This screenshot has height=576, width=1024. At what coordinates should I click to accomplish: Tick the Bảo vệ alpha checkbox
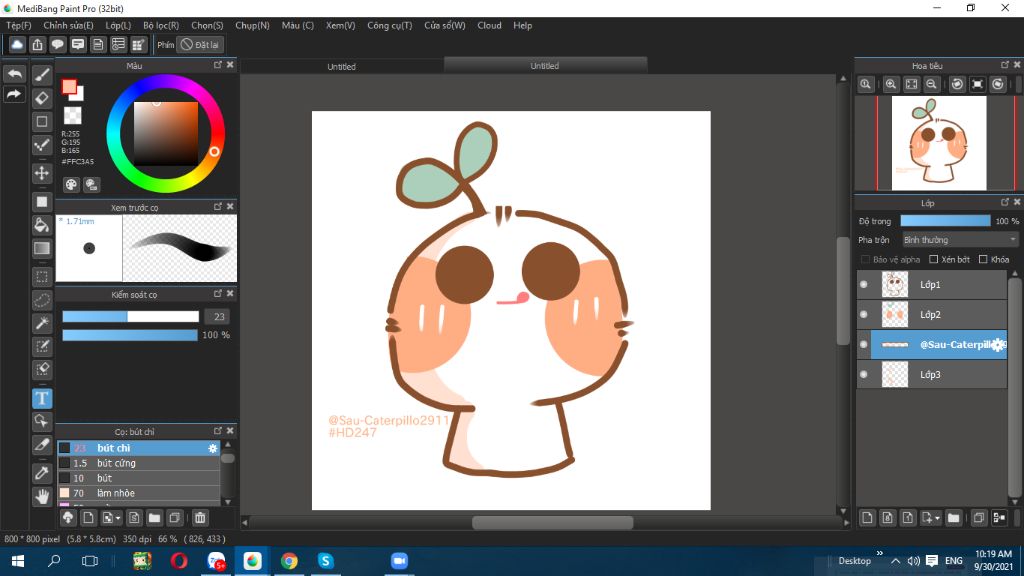pos(866,259)
